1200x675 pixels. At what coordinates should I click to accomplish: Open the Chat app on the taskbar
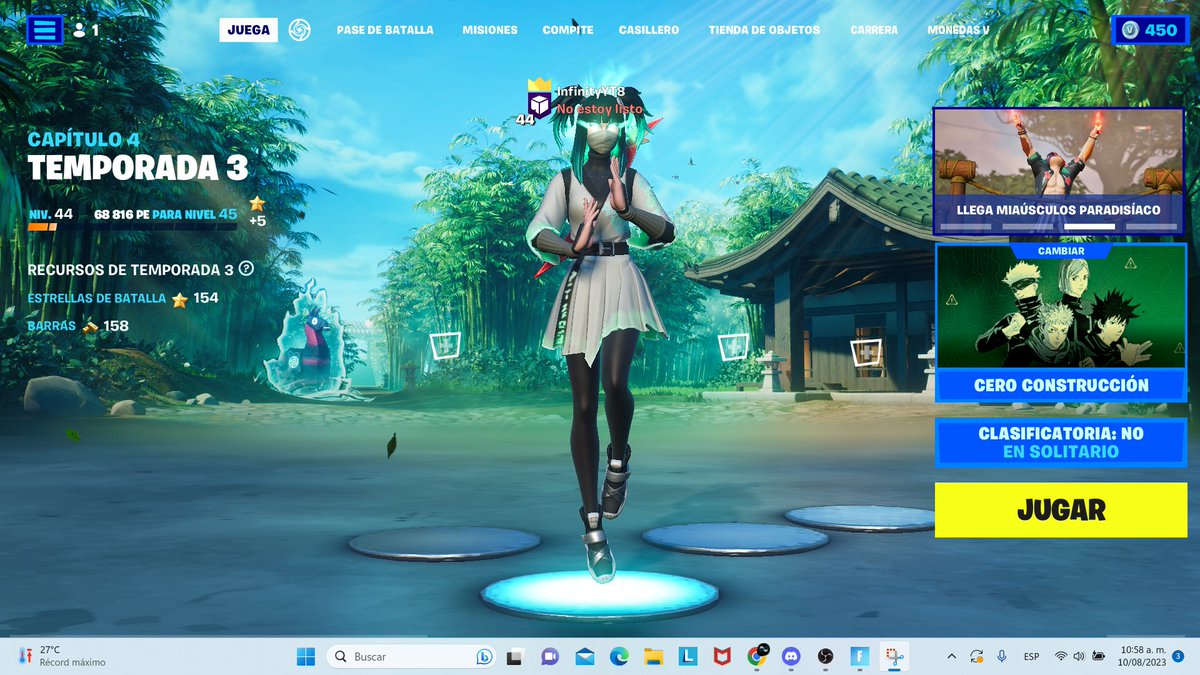(x=549, y=657)
